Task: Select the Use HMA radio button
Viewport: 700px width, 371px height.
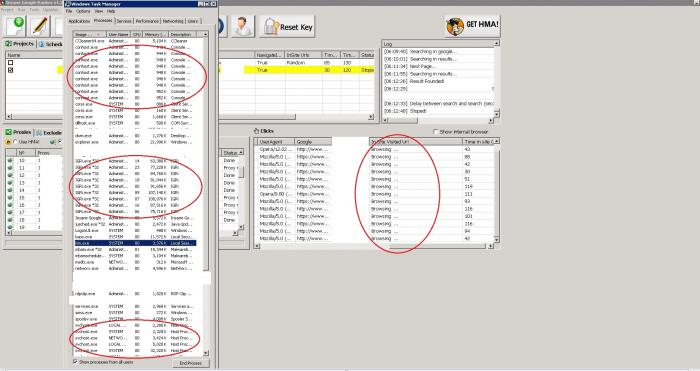Action: (16, 142)
